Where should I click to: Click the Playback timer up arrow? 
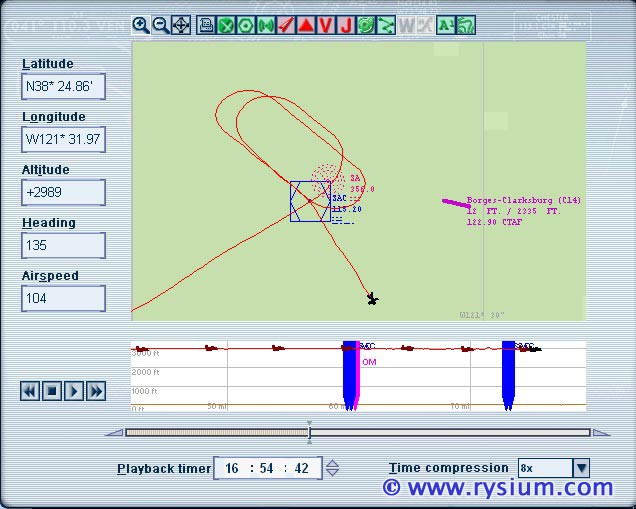[333, 464]
